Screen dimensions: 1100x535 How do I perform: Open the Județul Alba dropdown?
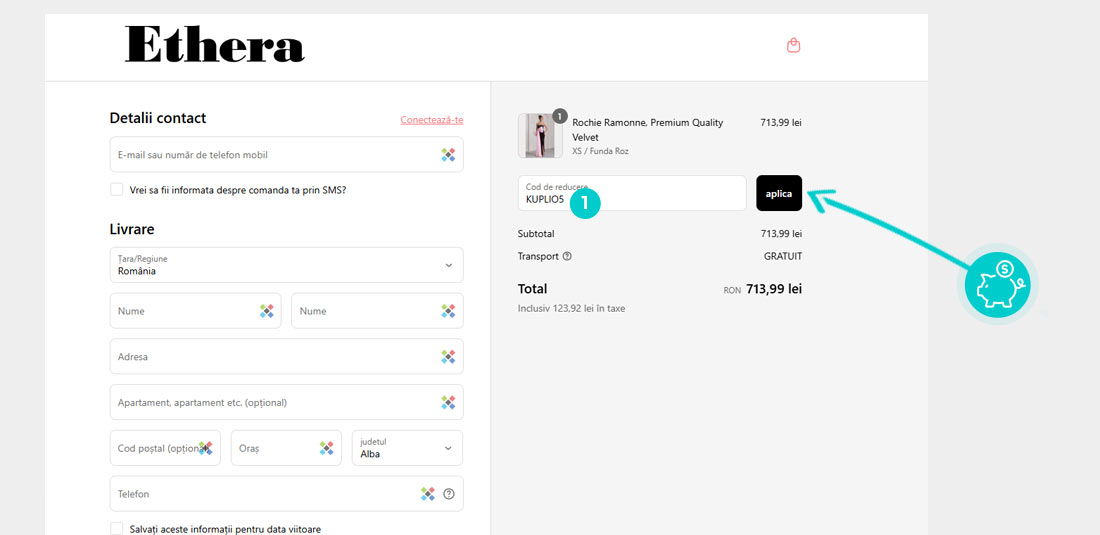pos(406,448)
